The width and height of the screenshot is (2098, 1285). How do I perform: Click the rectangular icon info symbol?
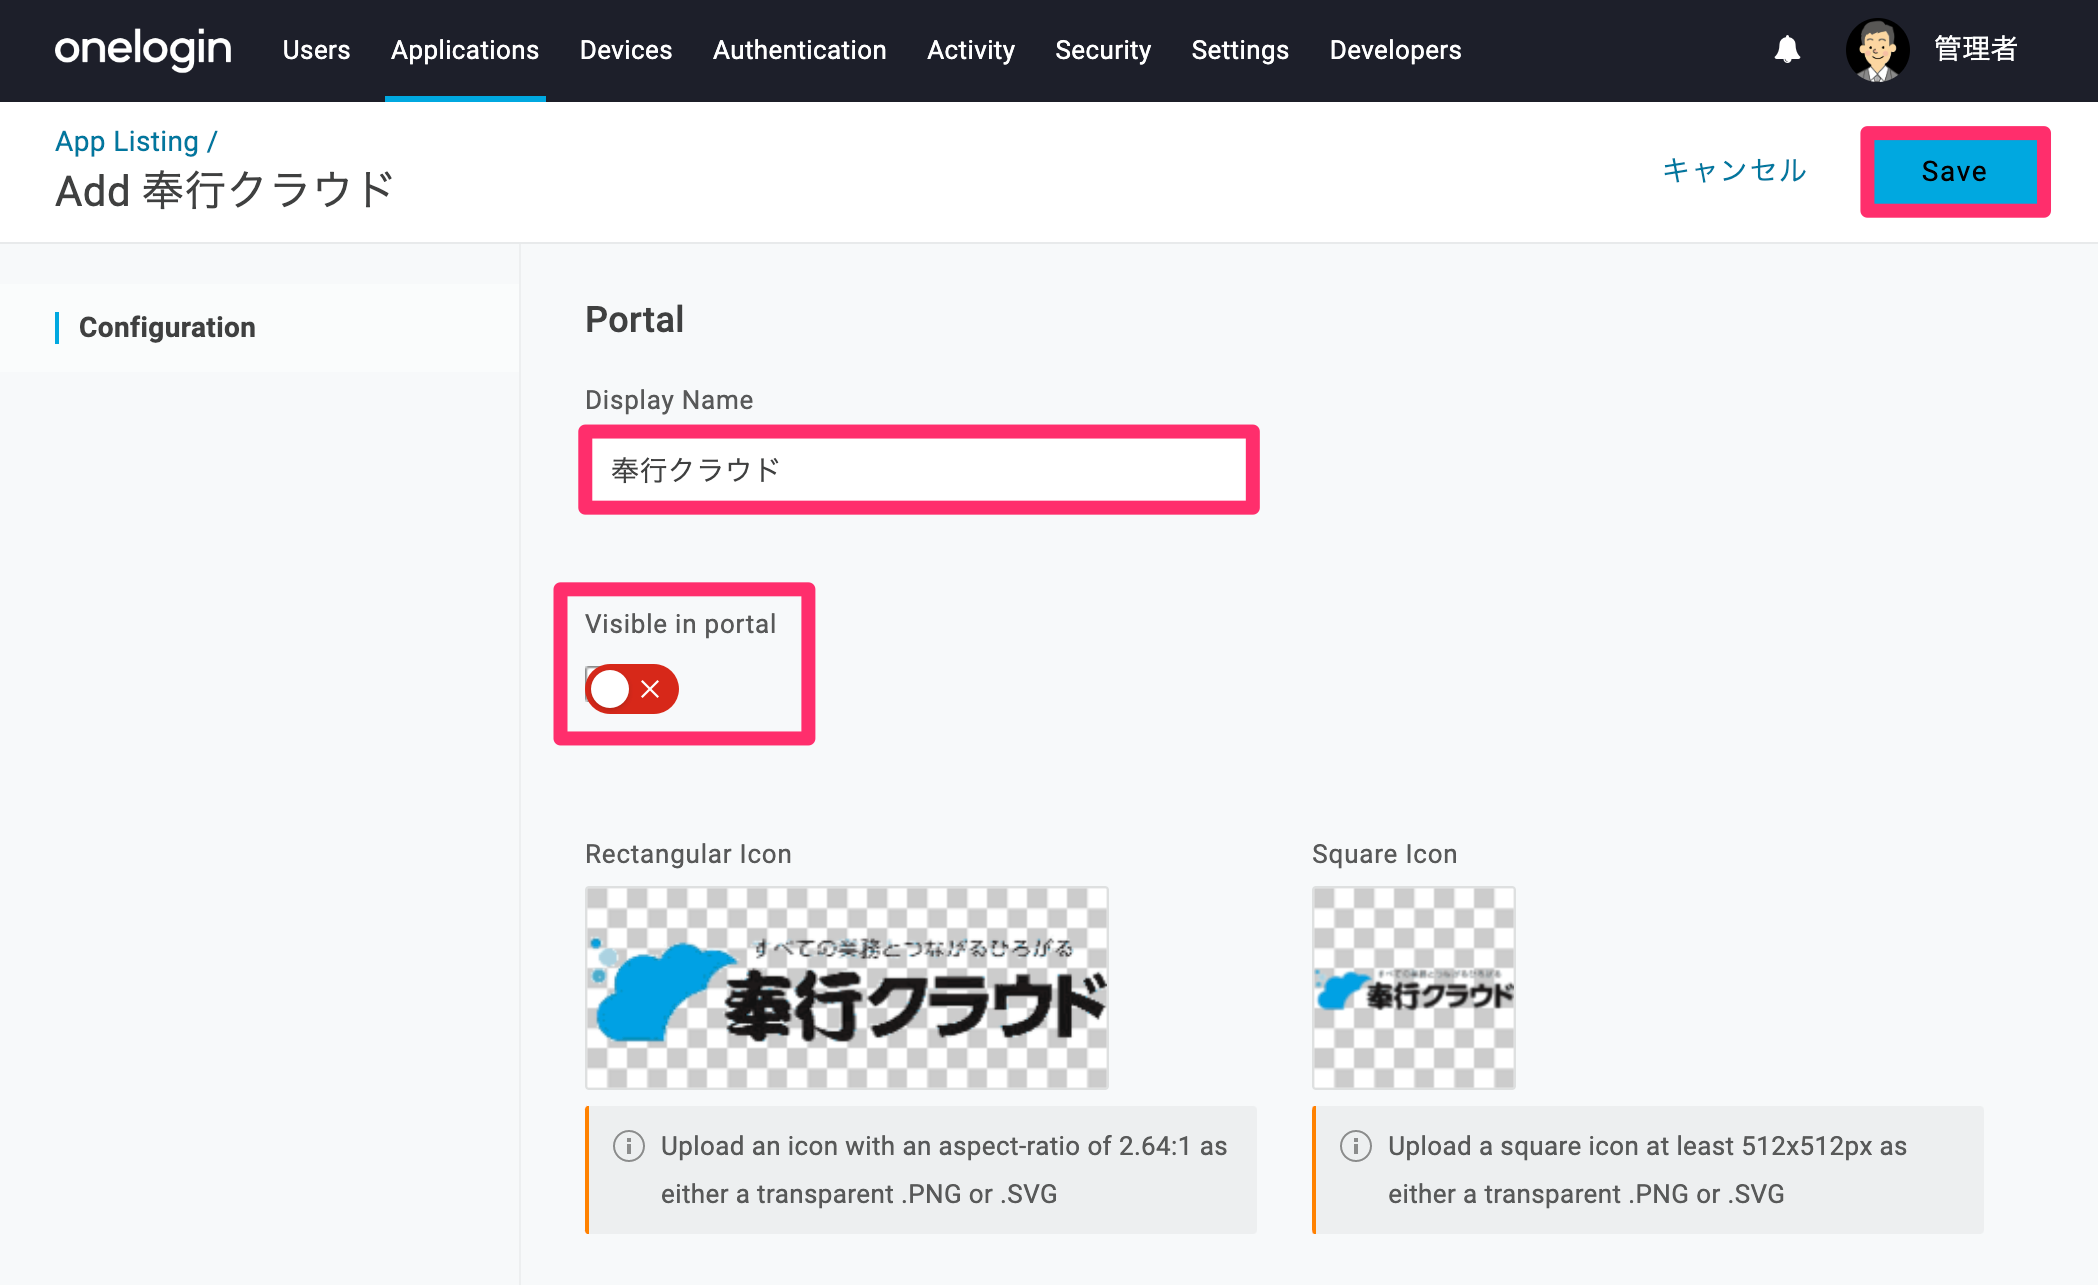click(x=628, y=1145)
